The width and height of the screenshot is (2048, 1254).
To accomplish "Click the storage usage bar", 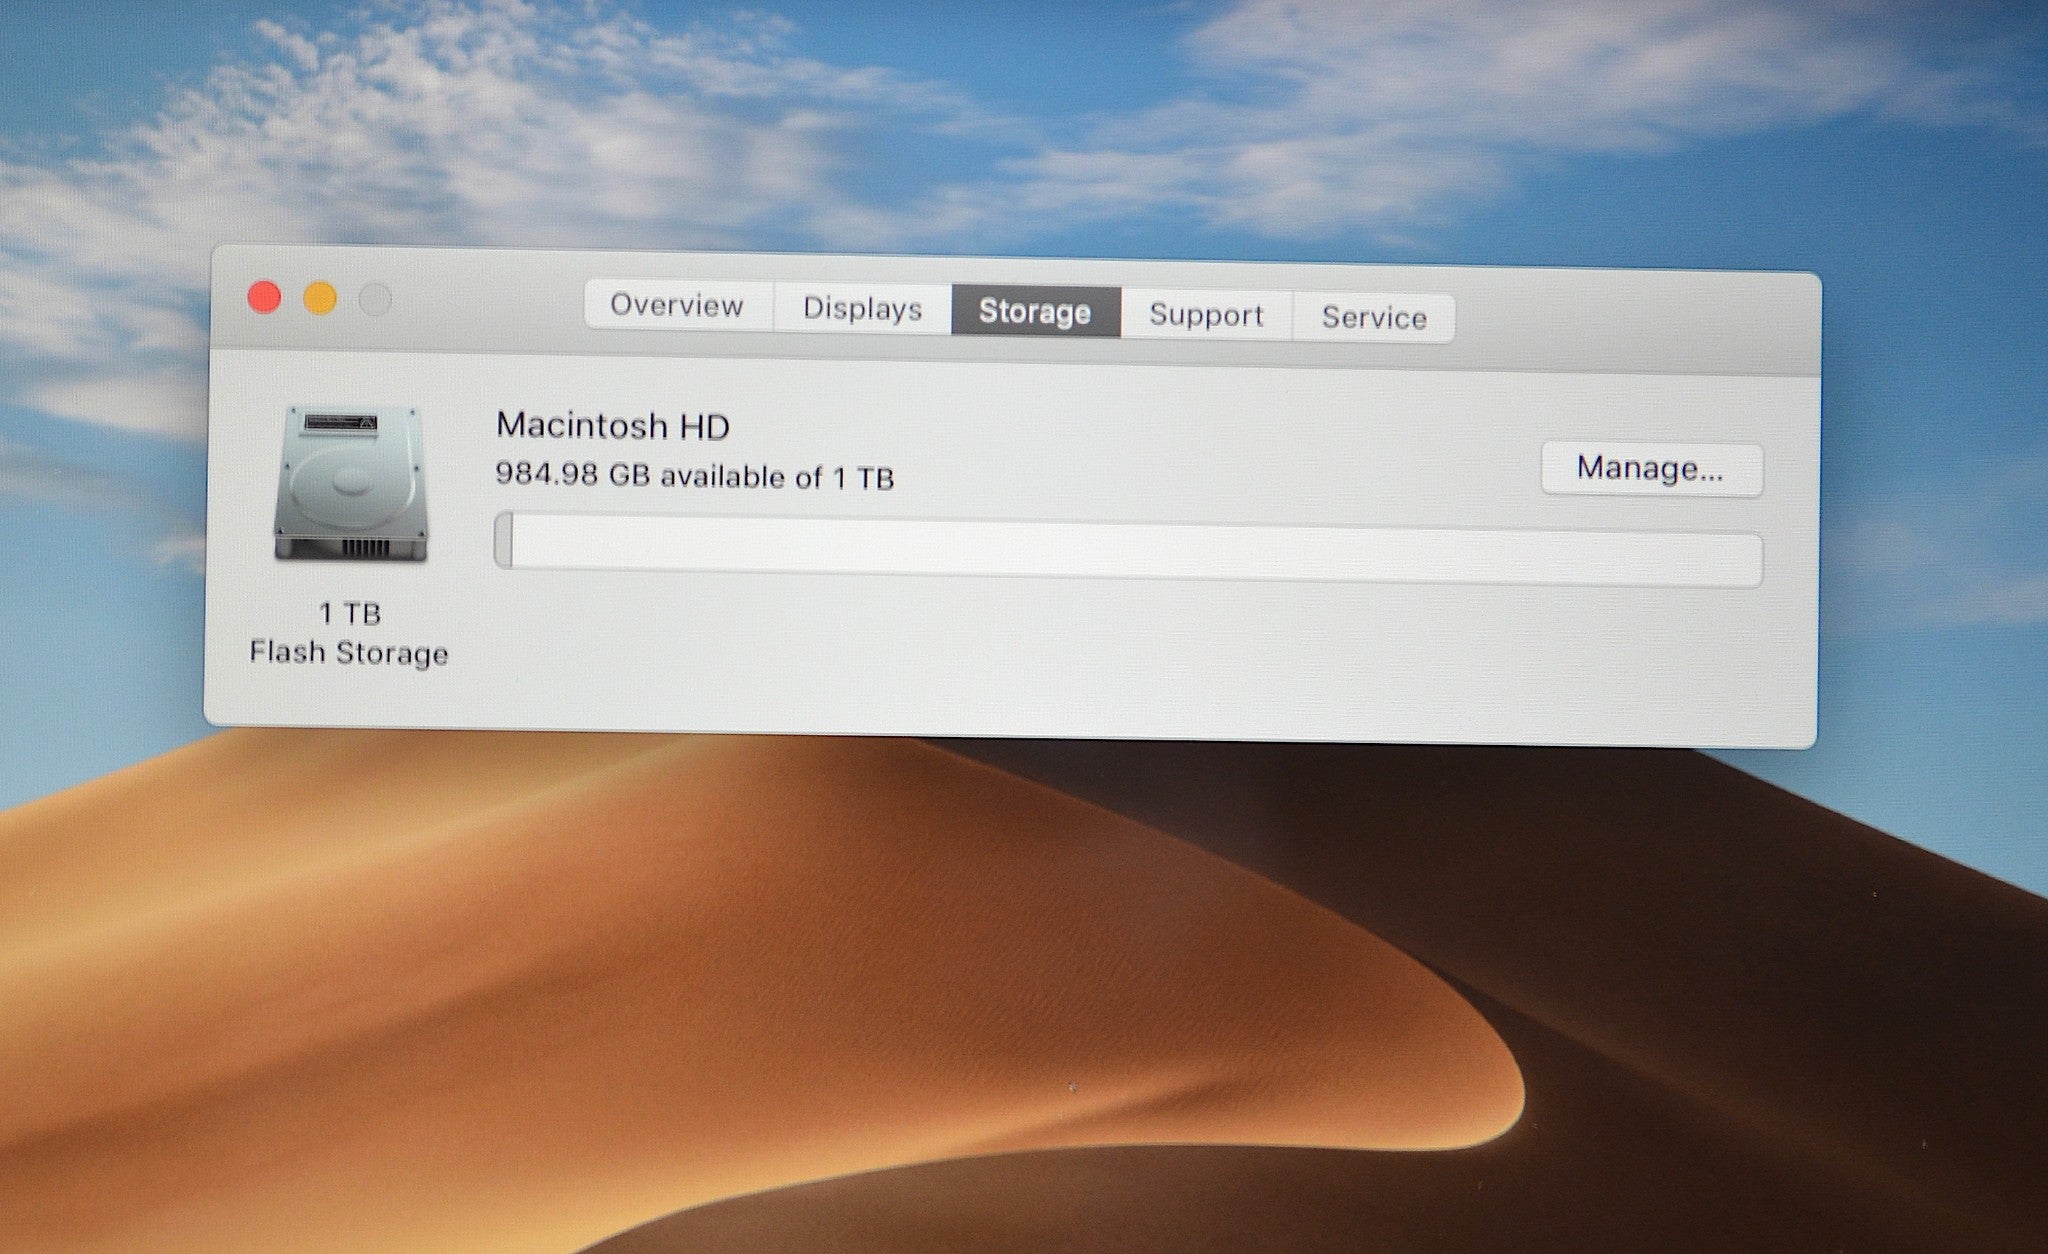I will (x=1128, y=549).
